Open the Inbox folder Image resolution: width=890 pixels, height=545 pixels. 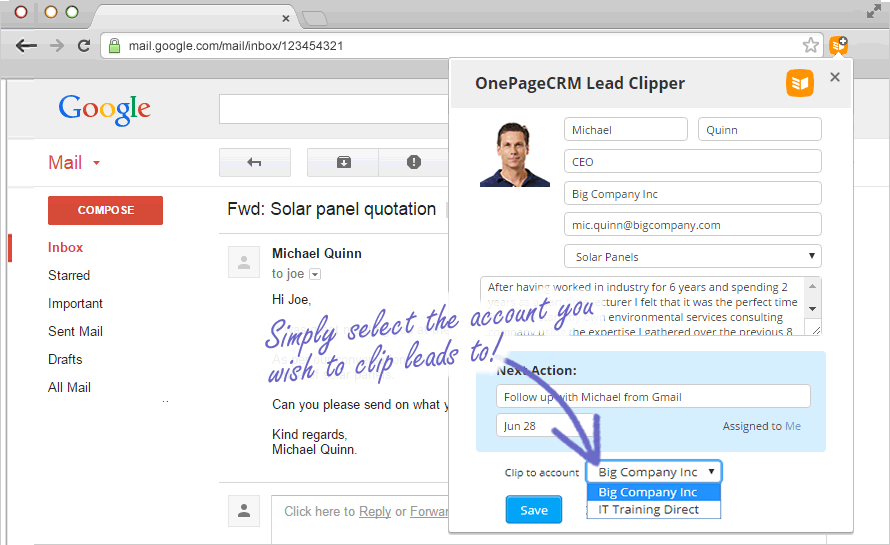click(x=65, y=248)
